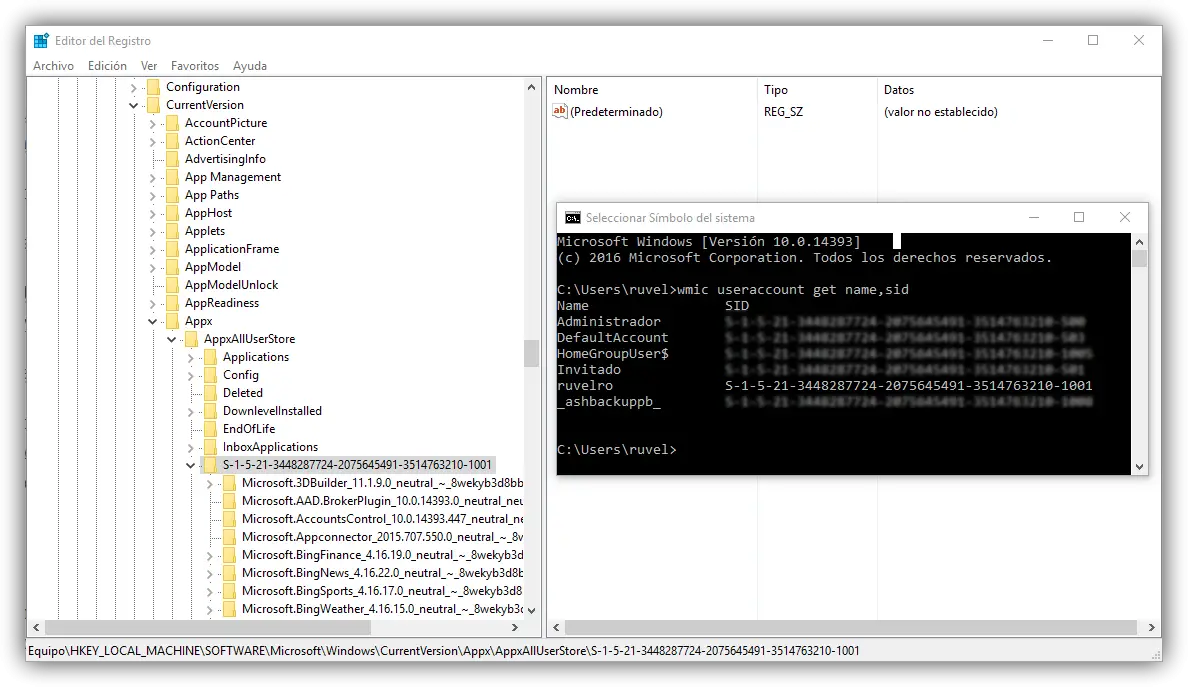Close the command prompt window
The image size is (1188, 687).
click(1125, 217)
